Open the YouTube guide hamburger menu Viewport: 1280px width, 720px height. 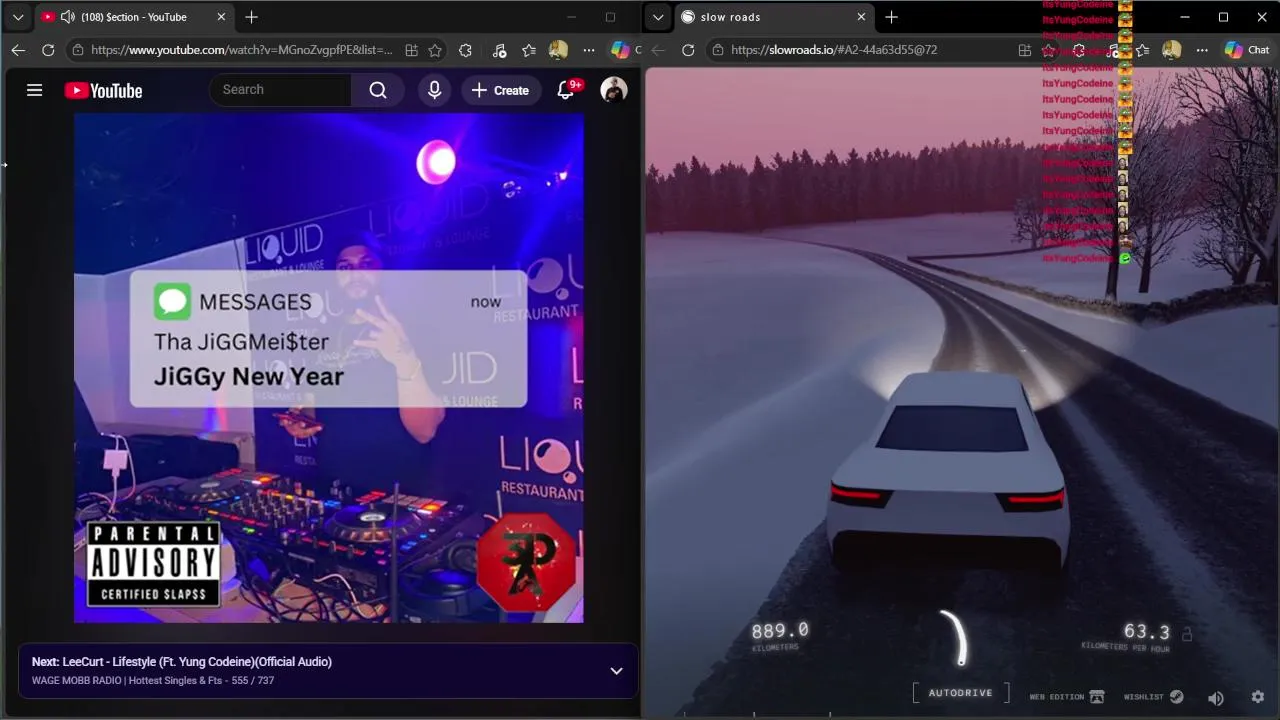(34, 90)
